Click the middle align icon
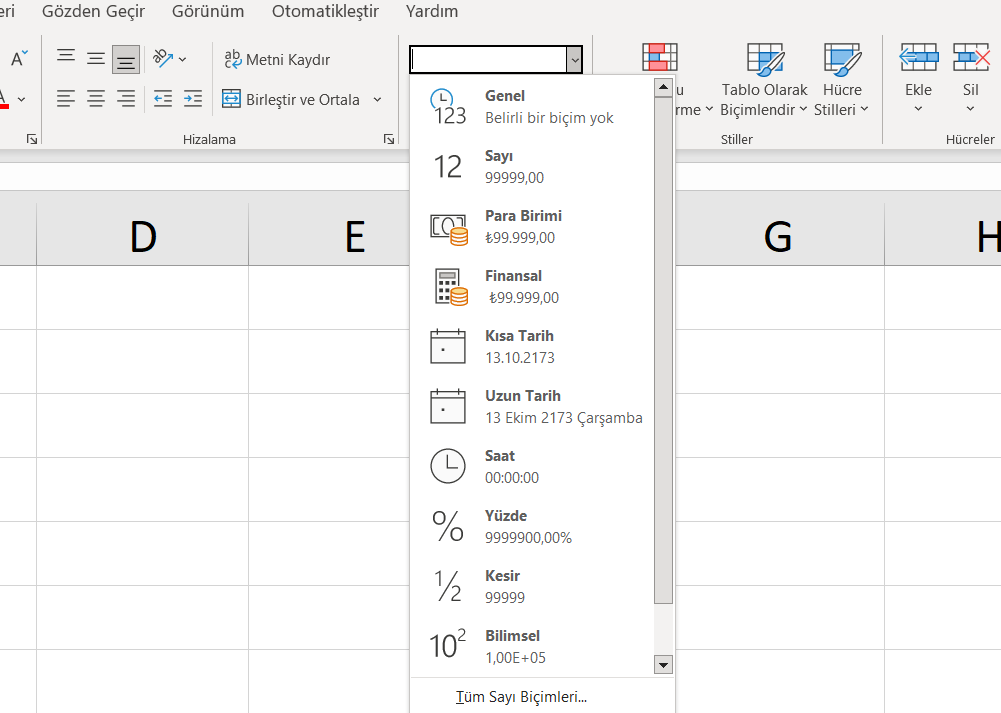Image resolution: width=1001 pixels, height=713 pixels. point(96,59)
